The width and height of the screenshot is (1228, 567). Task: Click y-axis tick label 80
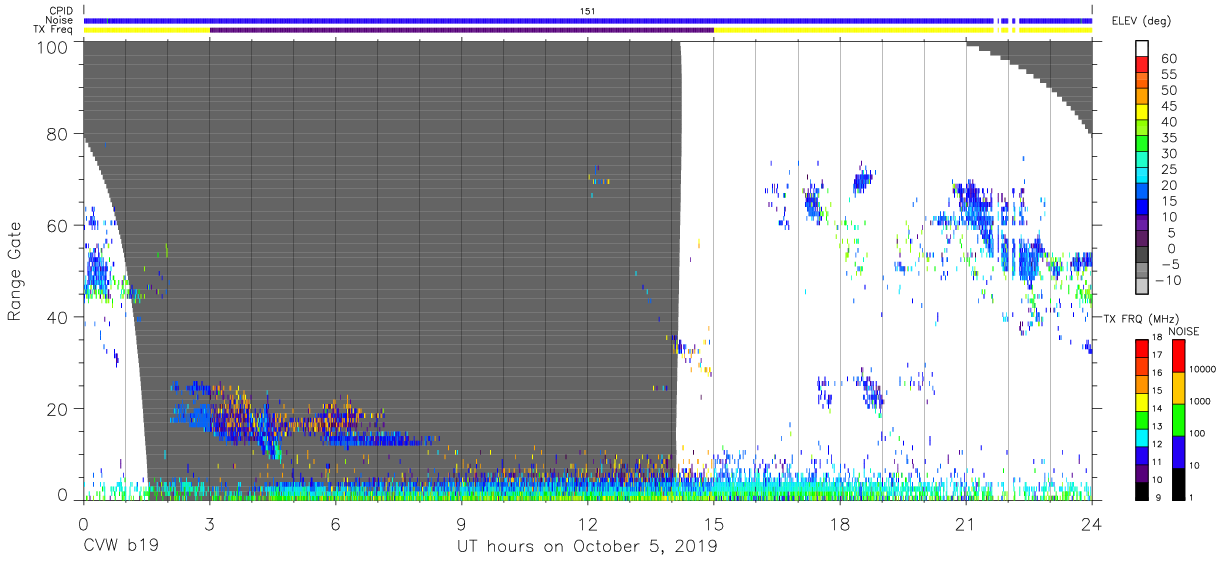(59, 134)
